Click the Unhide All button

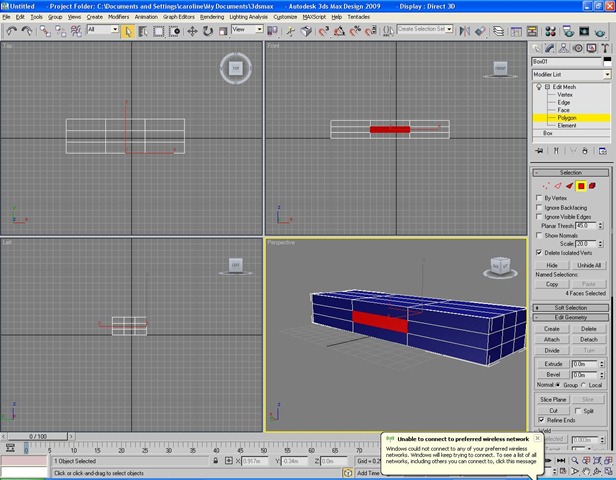[589, 265]
